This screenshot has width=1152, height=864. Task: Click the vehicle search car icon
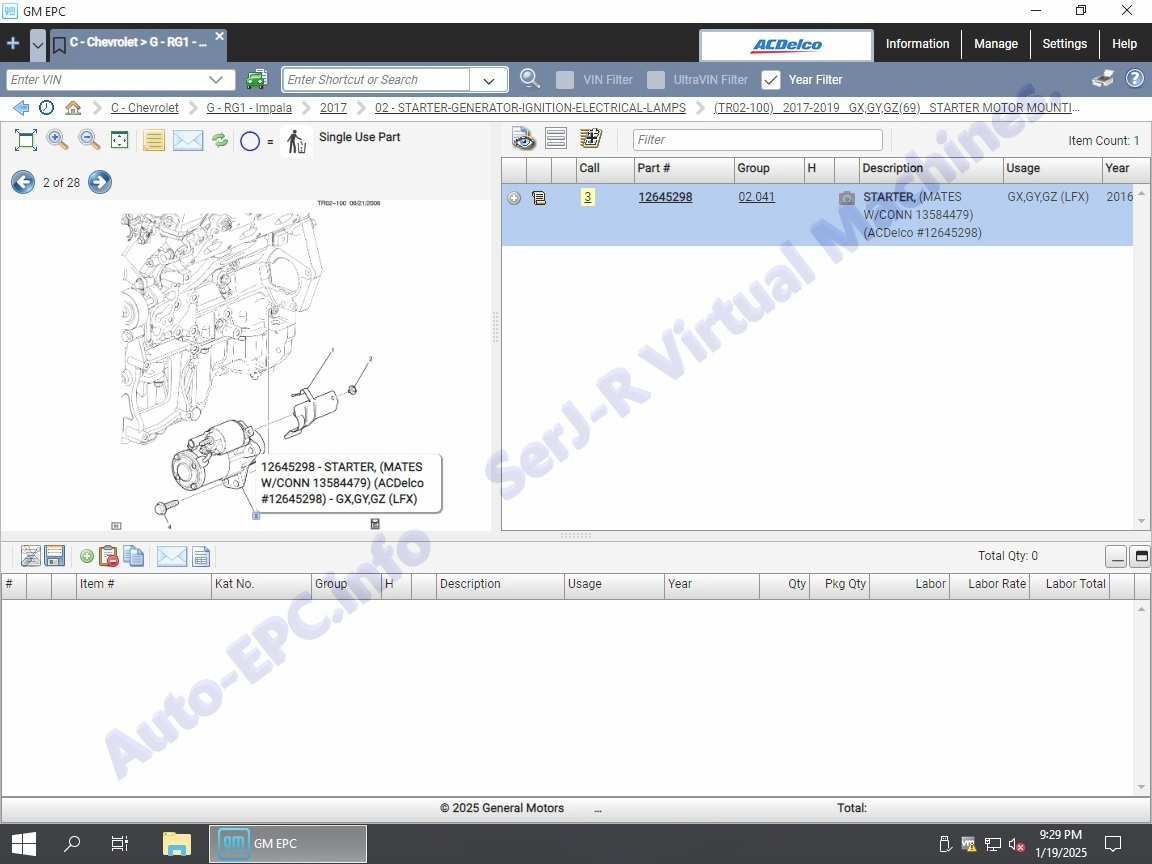(257, 79)
